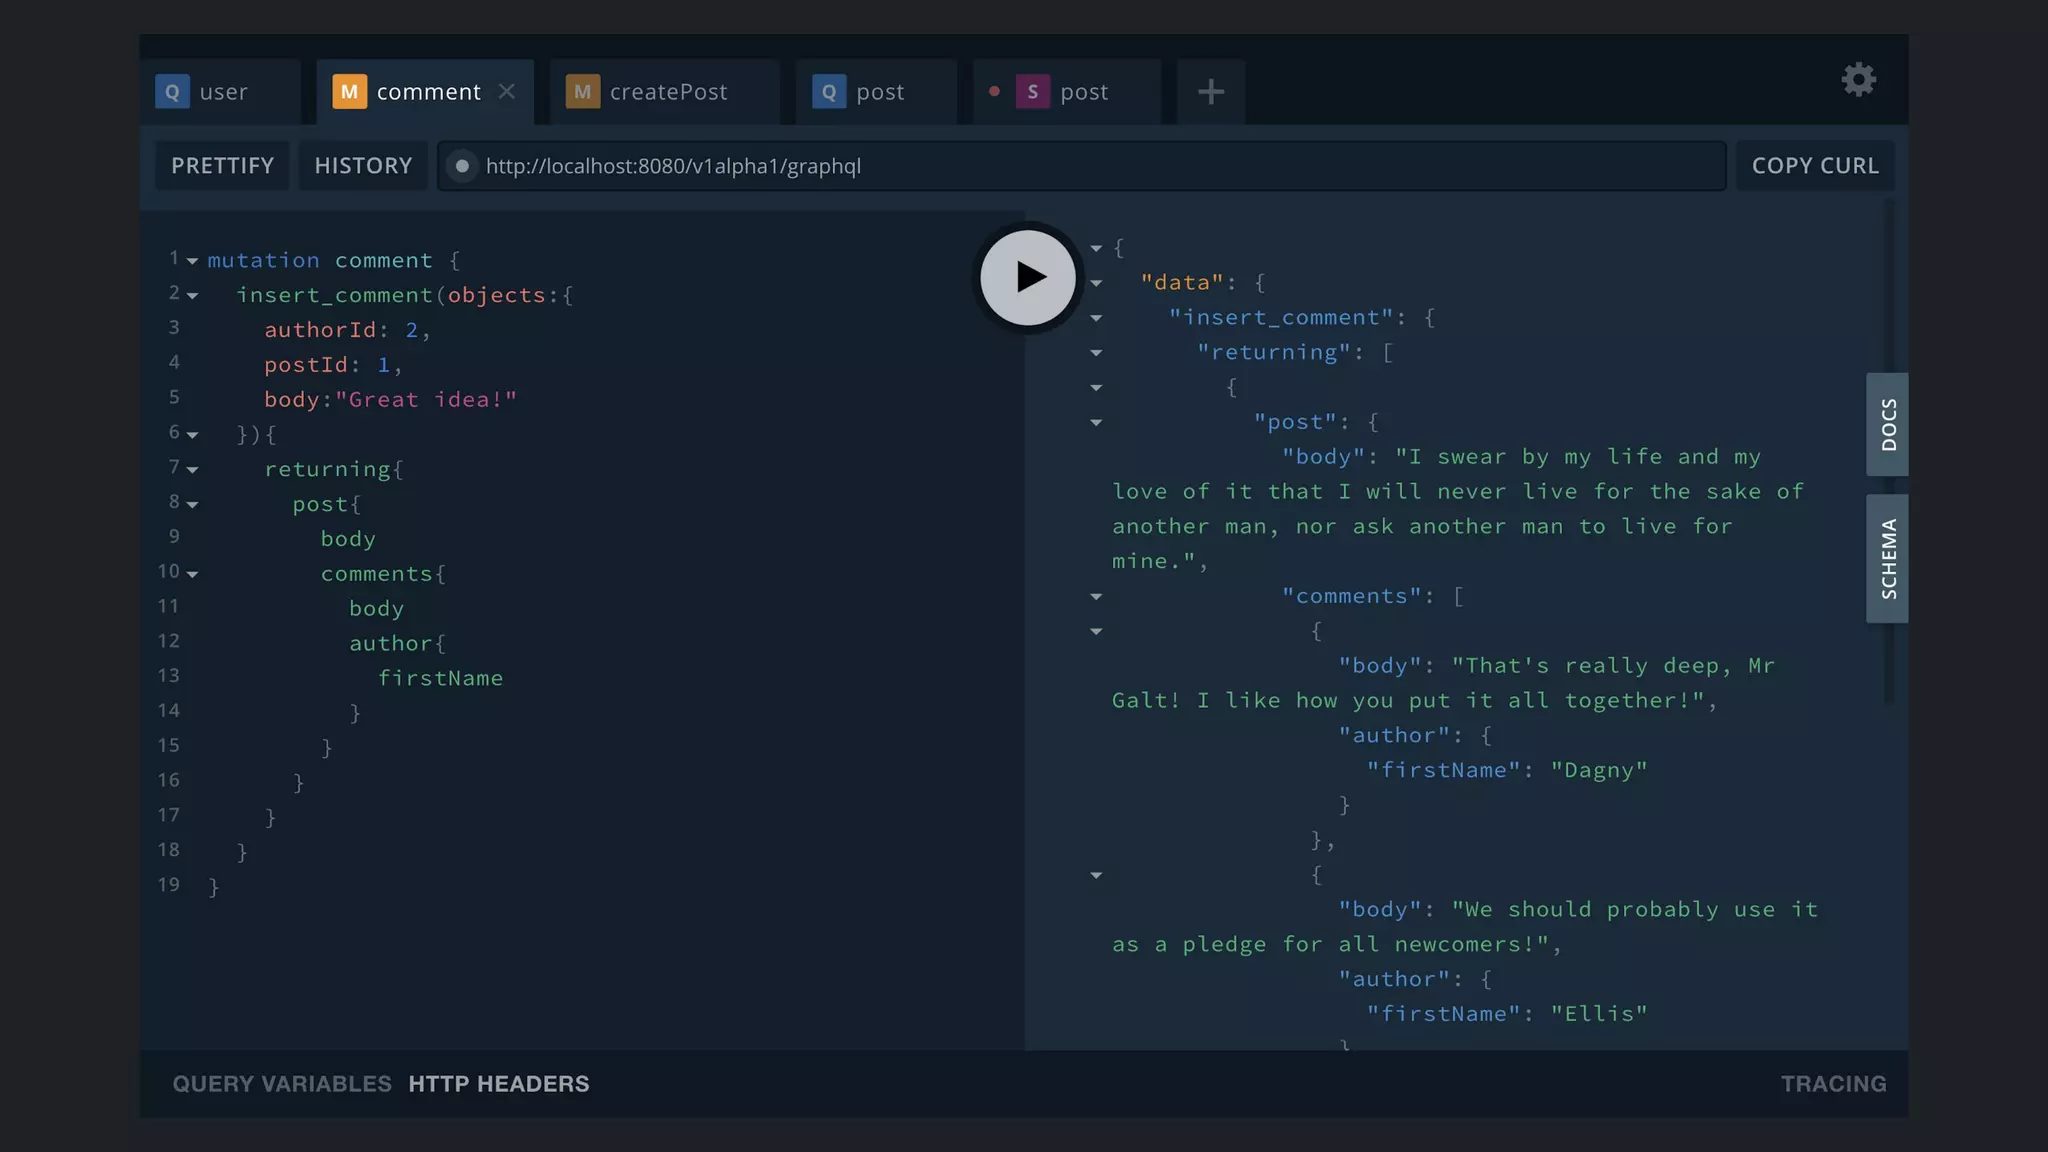Open settings via the gear icon
The height and width of the screenshot is (1152, 2048).
(x=1858, y=80)
